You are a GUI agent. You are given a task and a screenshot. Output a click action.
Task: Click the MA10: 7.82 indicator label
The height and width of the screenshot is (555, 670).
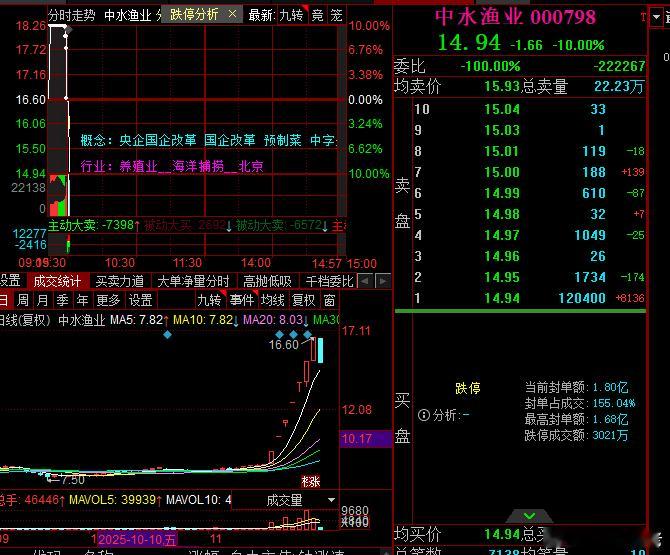[206, 320]
